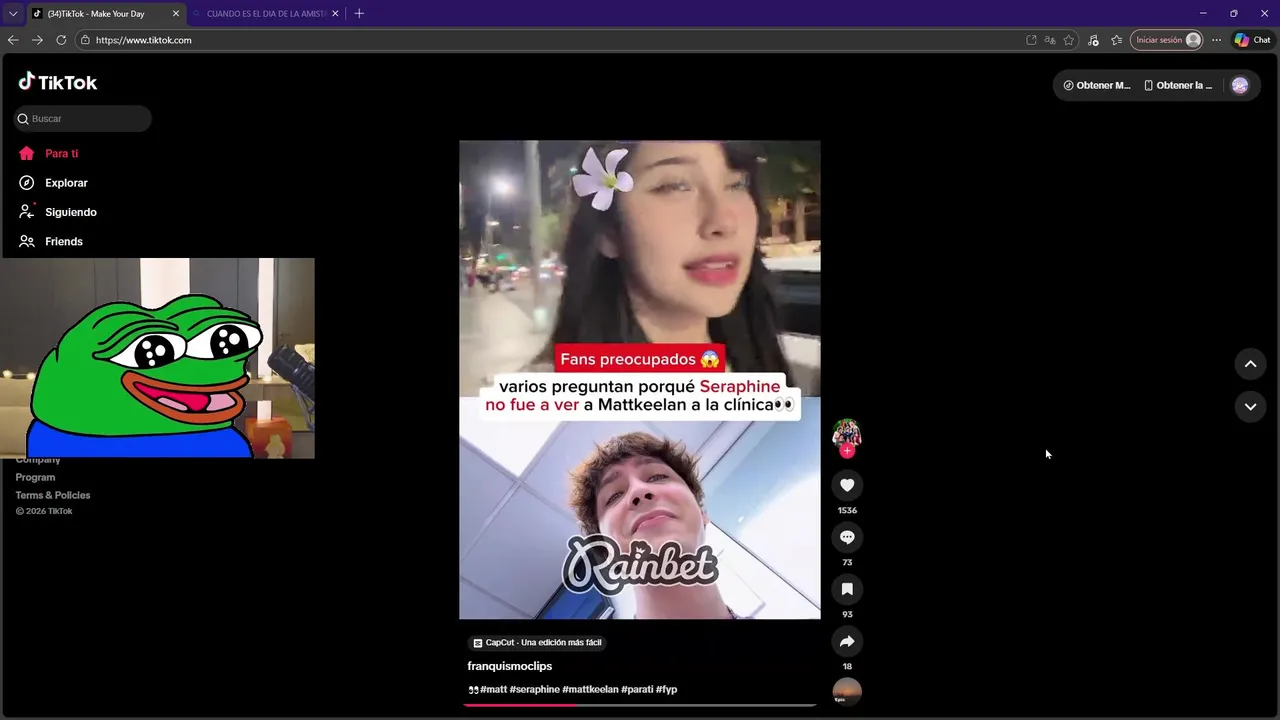1280x720 pixels.
Task: Click the 18 shares count
Action: (847, 666)
